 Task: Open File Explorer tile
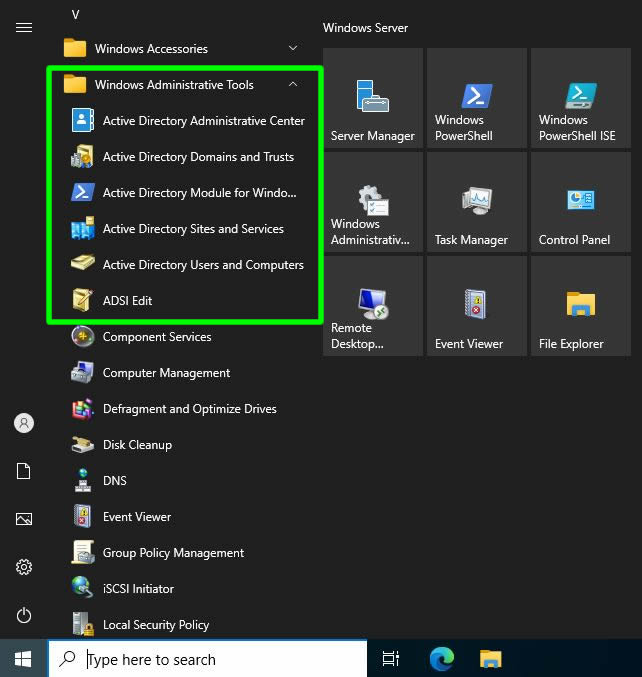pos(580,306)
